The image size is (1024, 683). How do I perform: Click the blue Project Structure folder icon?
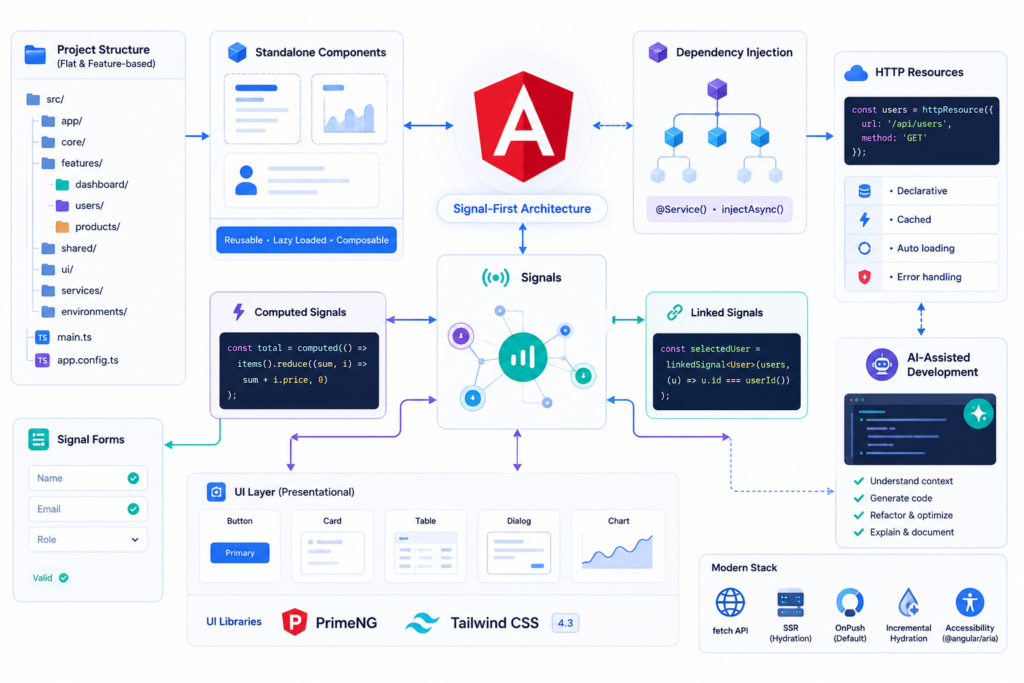point(35,55)
